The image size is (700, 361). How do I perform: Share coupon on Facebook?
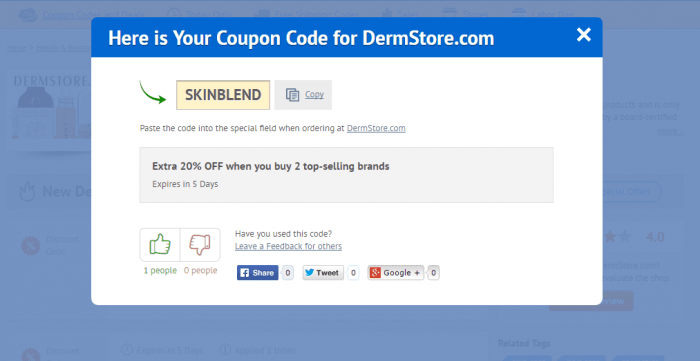pos(258,273)
